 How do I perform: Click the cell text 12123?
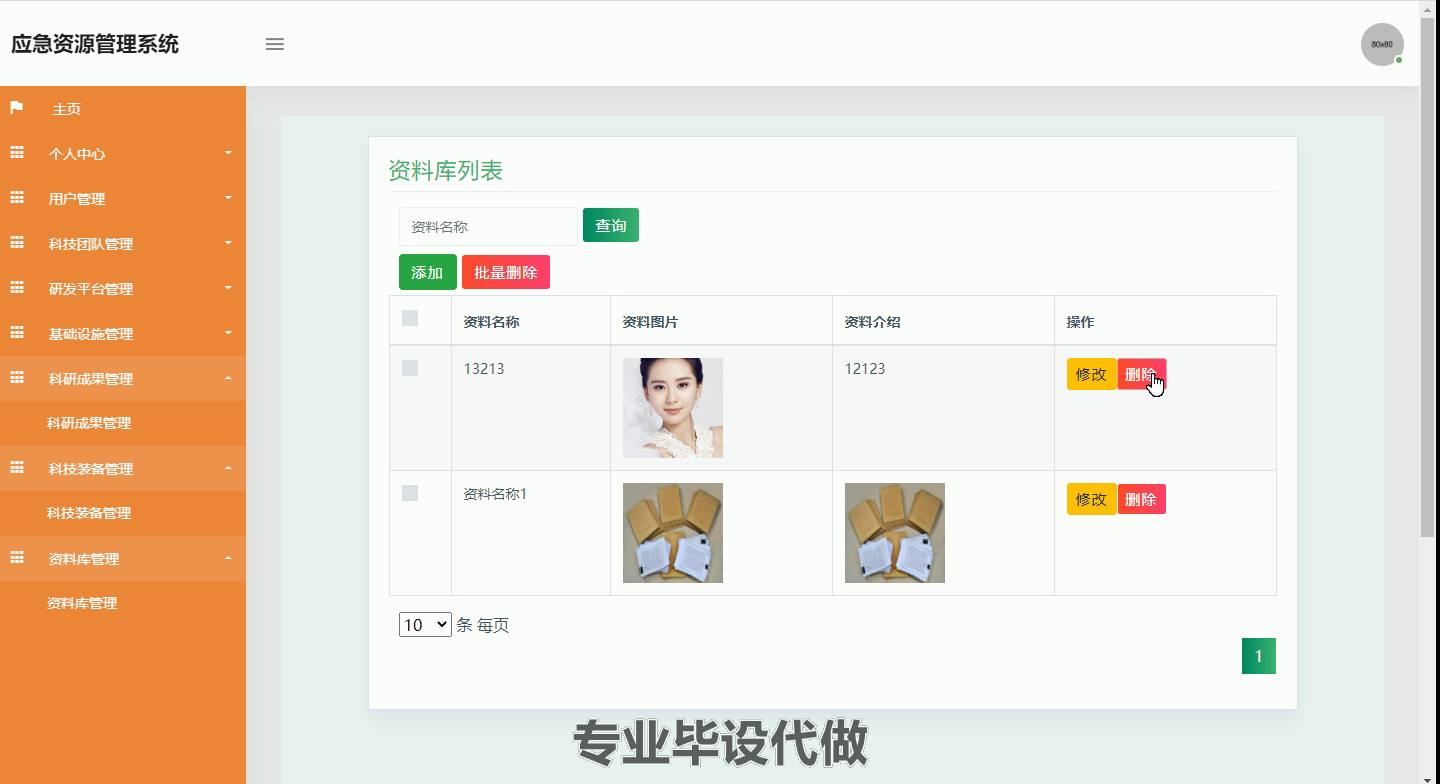[x=865, y=369]
